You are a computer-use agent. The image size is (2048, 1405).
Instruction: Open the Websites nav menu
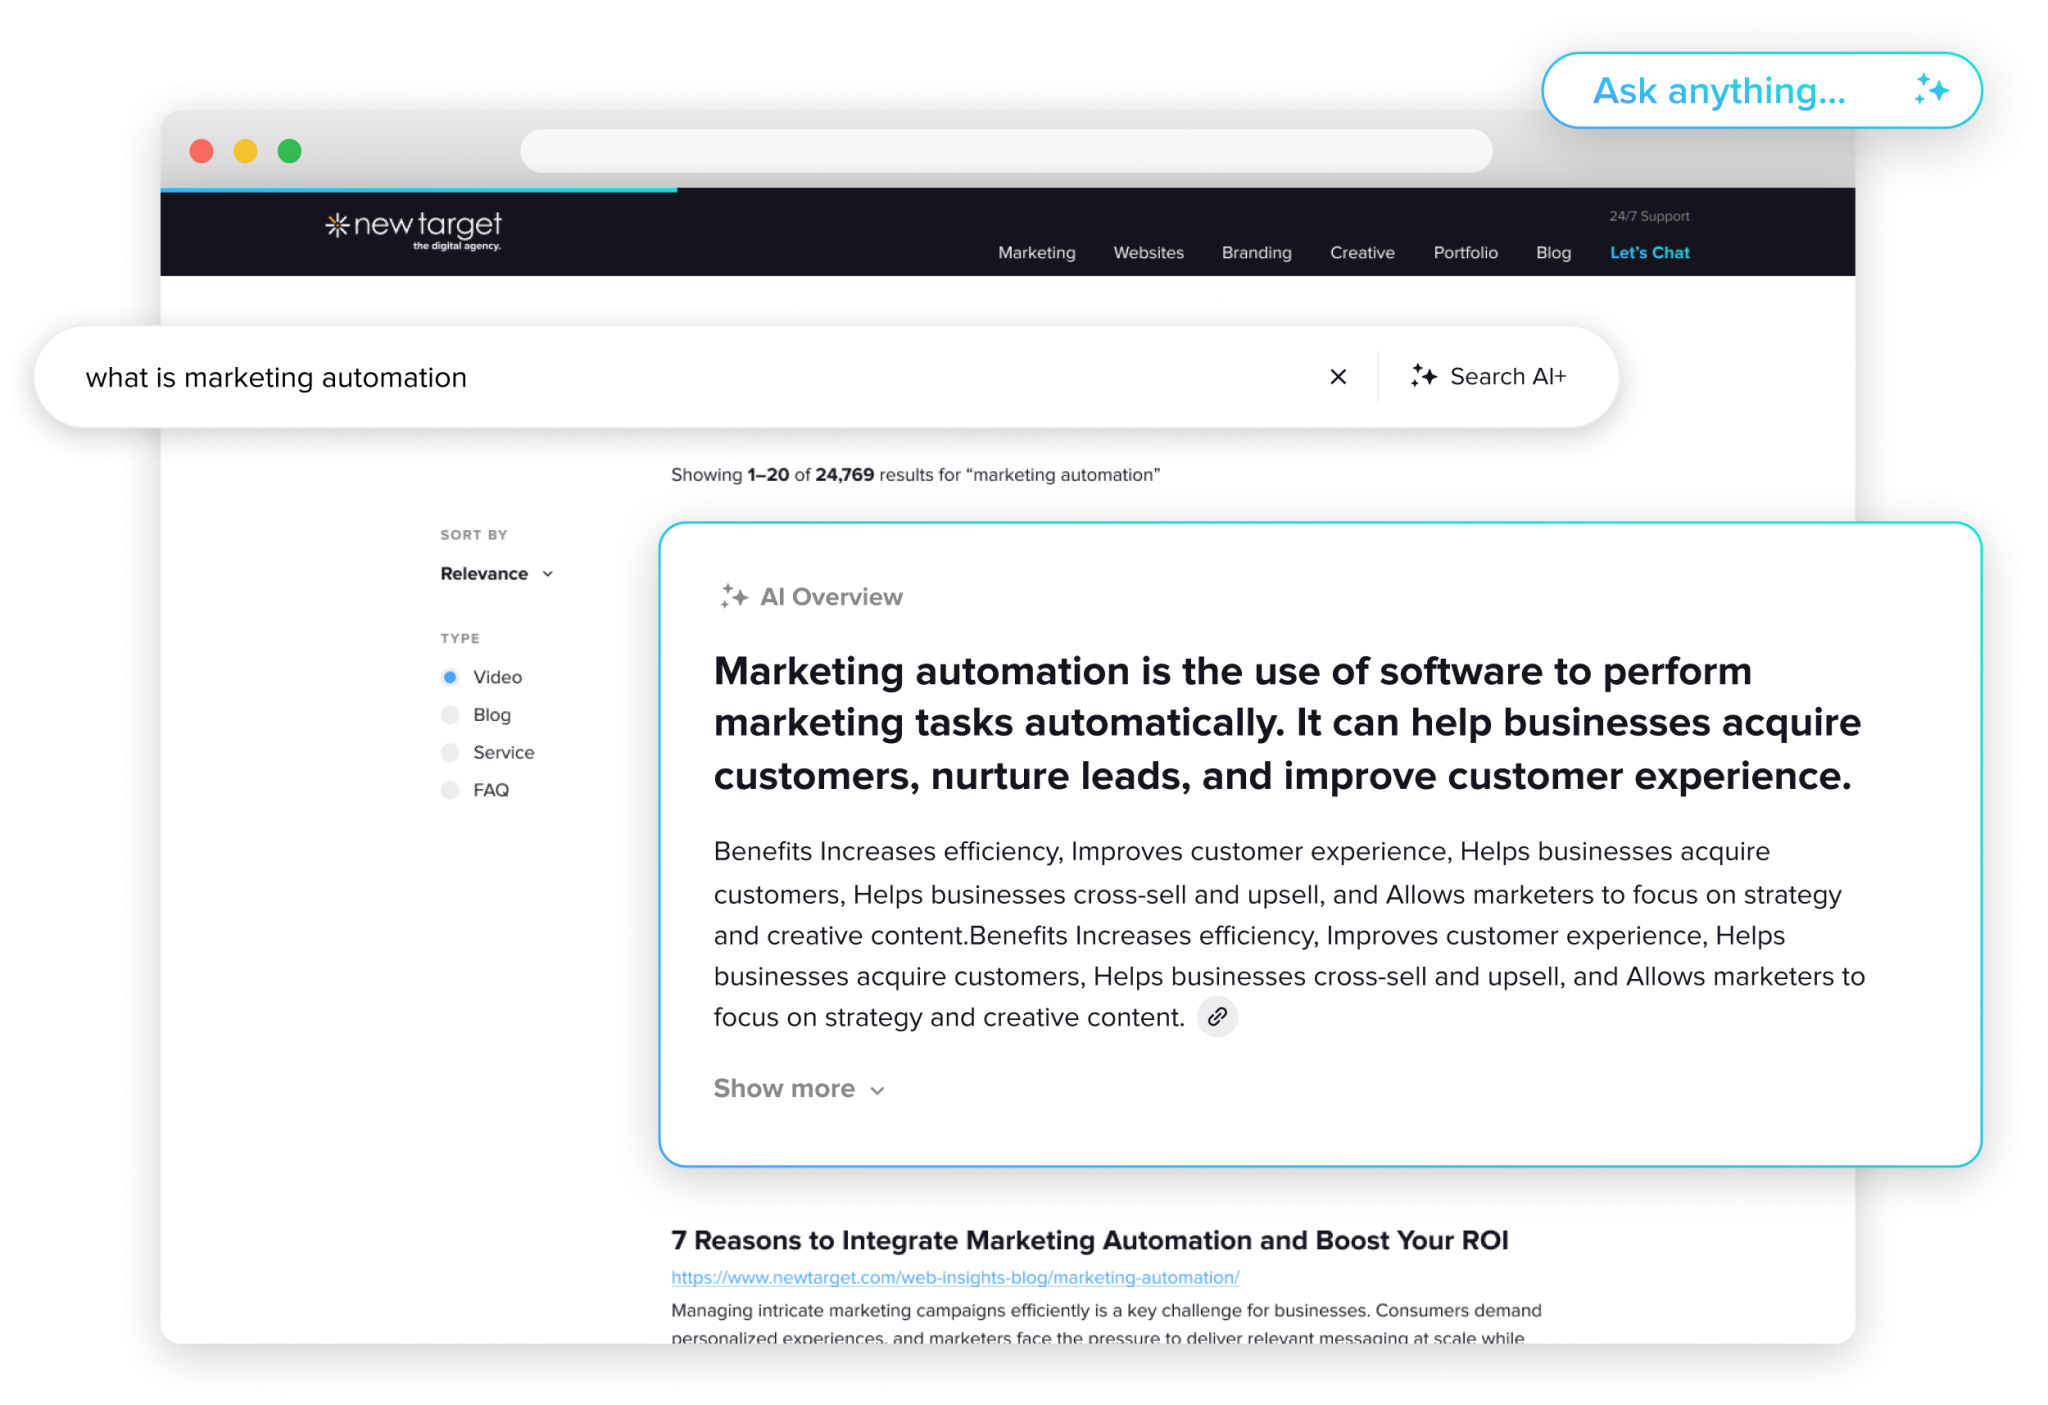pos(1148,253)
